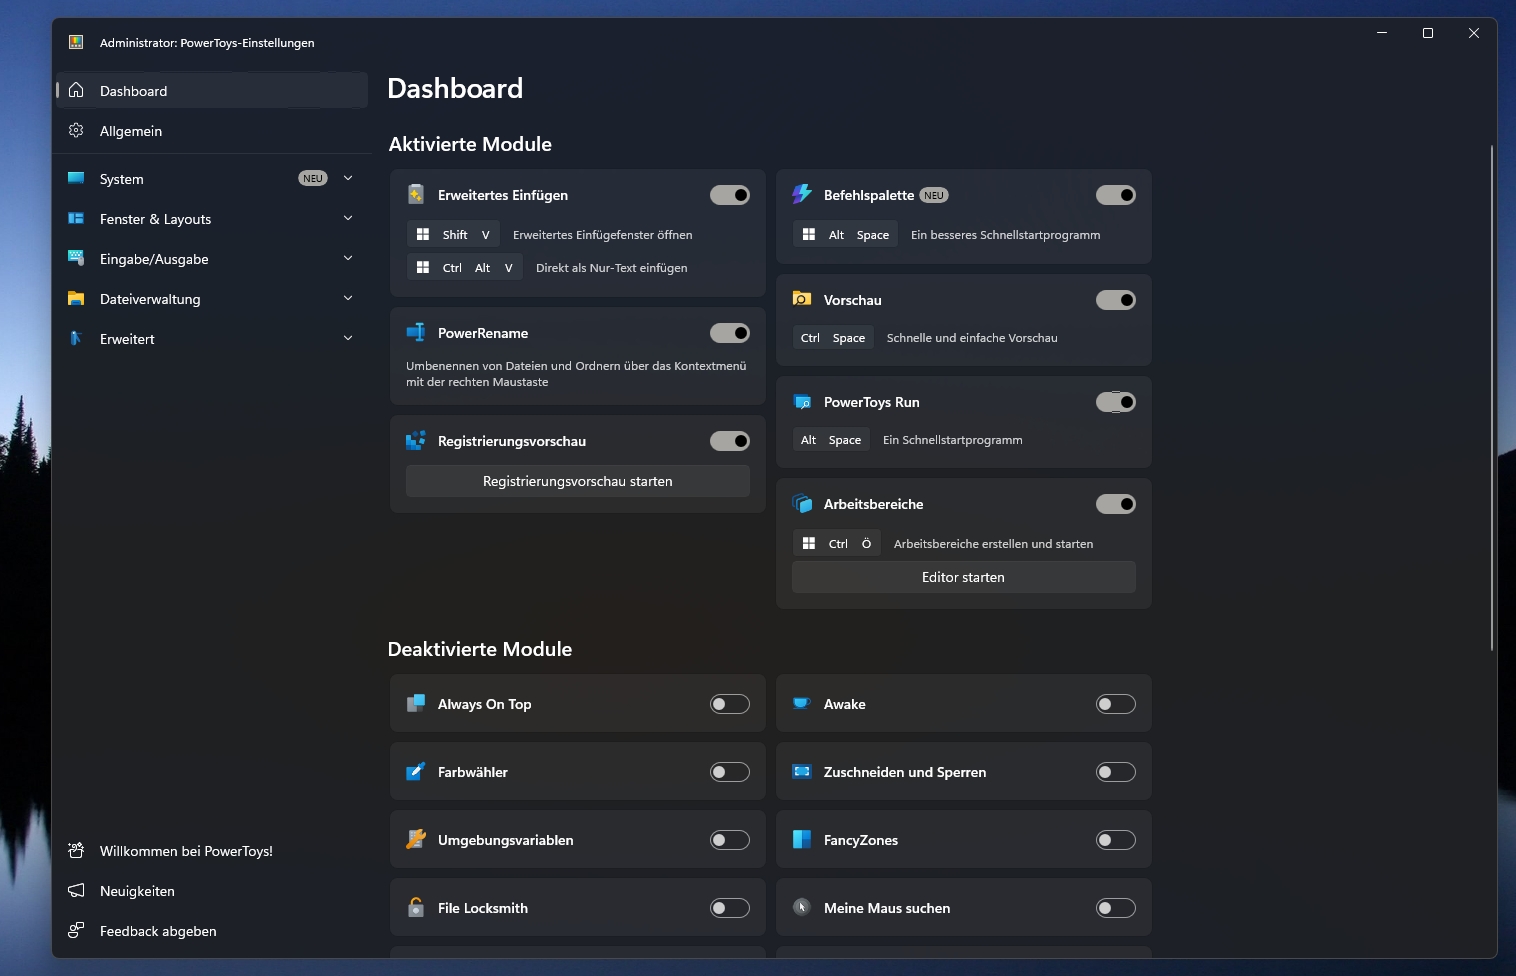The width and height of the screenshot is (1516, 976).
Task: Turn off the PowerRename switch
Action: (x=730, y=333)
